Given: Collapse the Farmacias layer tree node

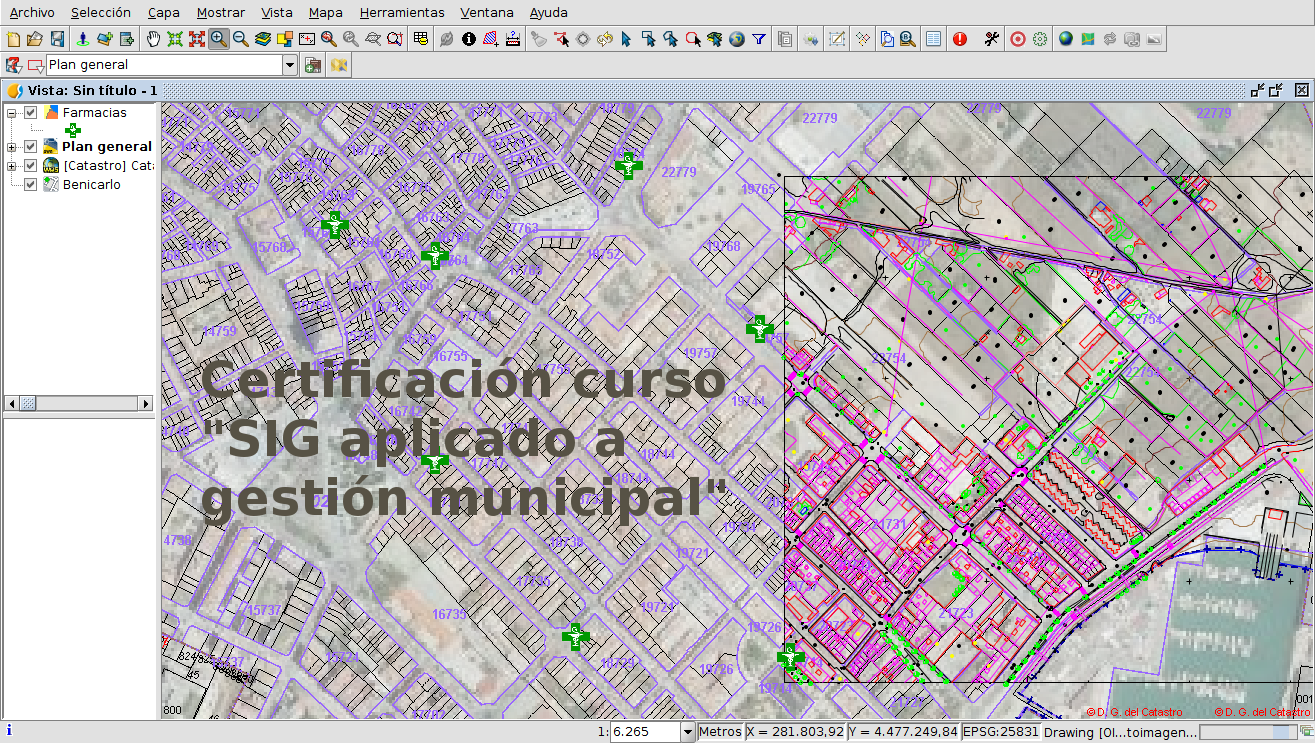Looking at the screenshot, I should click(x=12, y=113).
